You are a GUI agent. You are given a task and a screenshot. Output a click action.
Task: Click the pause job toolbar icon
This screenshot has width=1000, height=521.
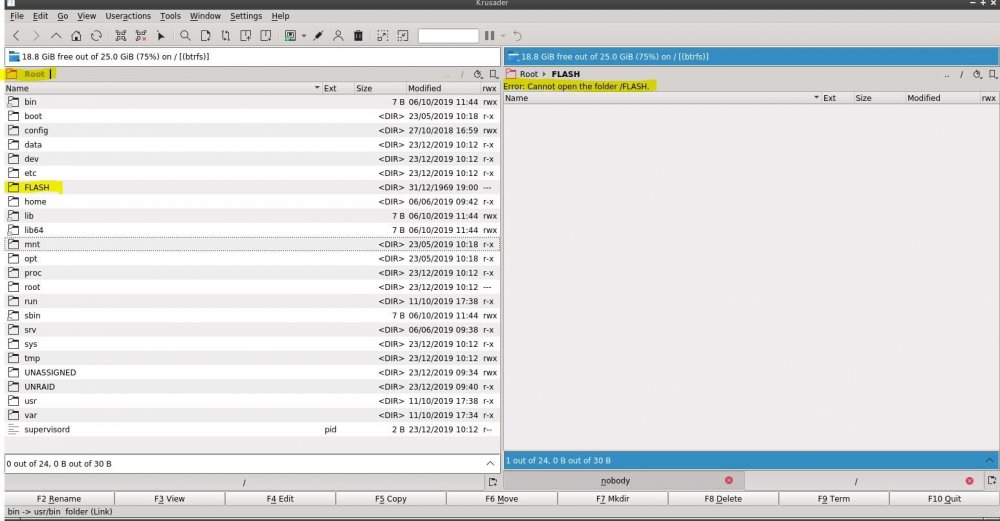coord(489,36)
